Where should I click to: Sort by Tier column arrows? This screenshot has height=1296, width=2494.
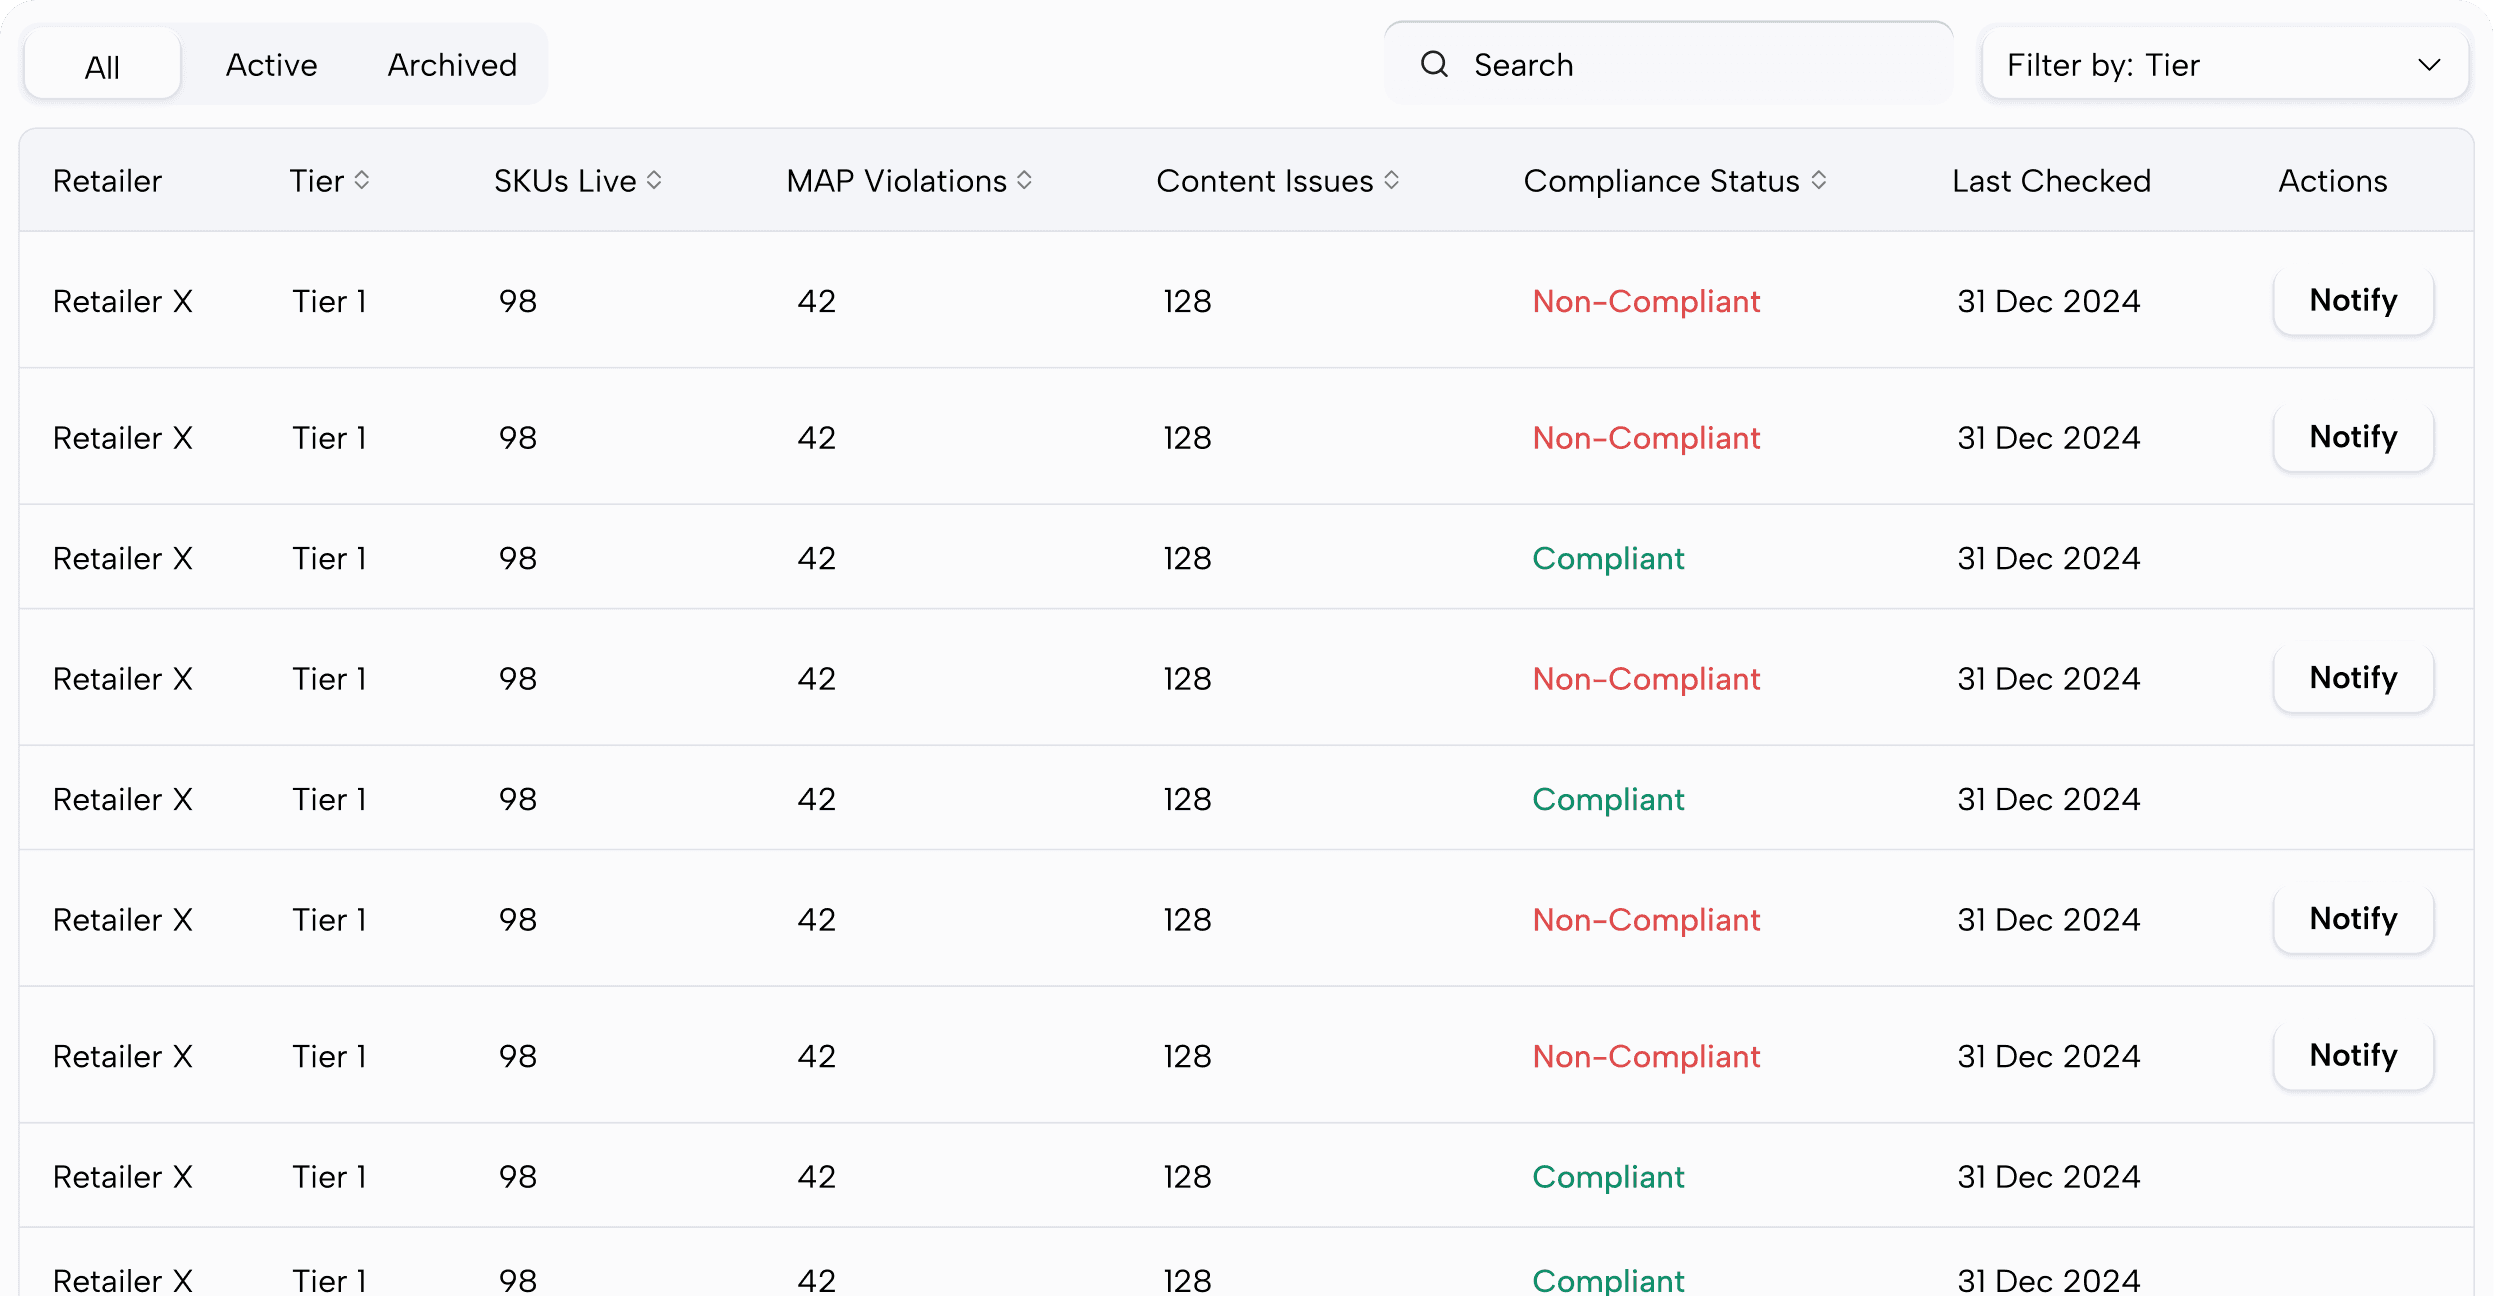coord(362,180)
